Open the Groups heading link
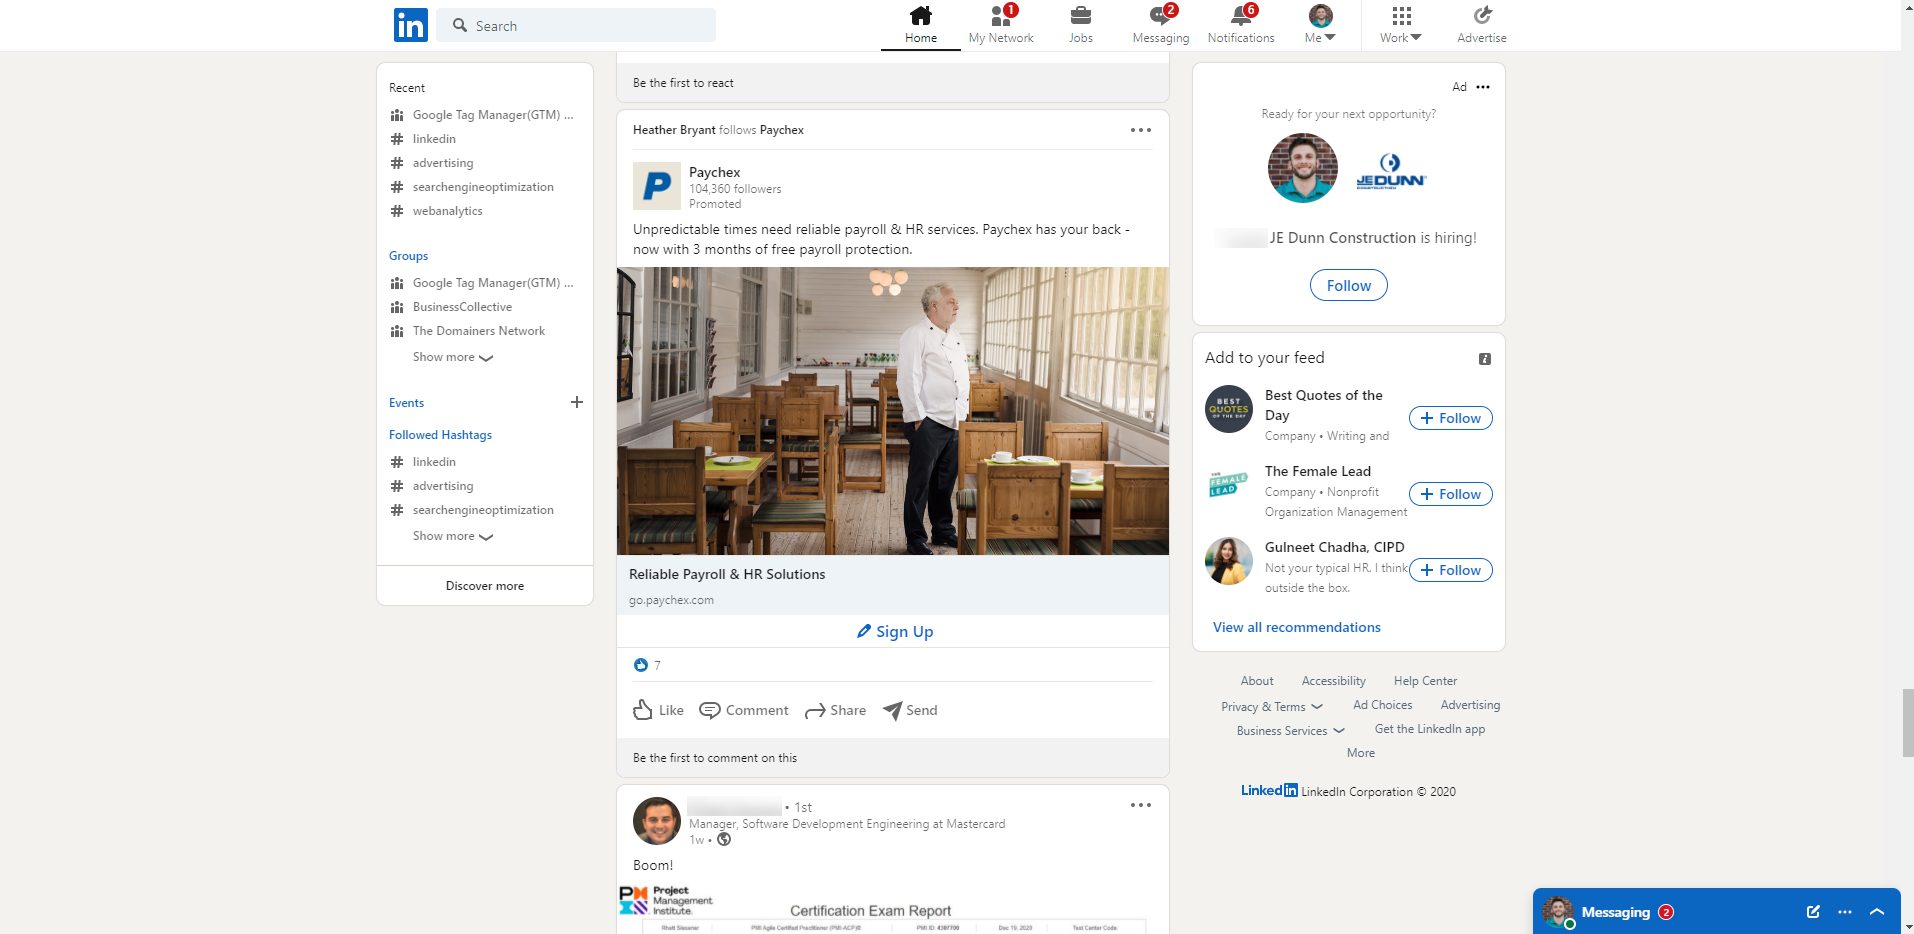The image size is (1914, 934). tap(408, 256)
